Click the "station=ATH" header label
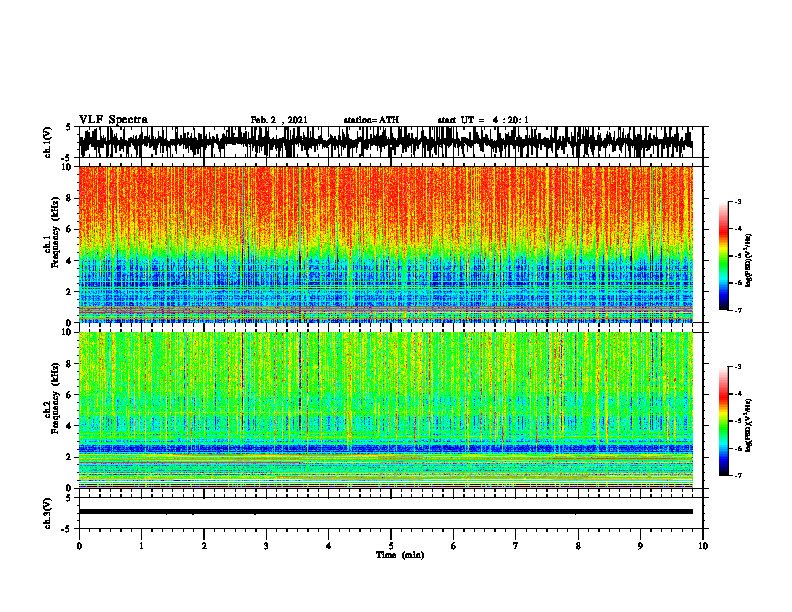The width and height of the screenshot is (792, 612). pos(371,120)
